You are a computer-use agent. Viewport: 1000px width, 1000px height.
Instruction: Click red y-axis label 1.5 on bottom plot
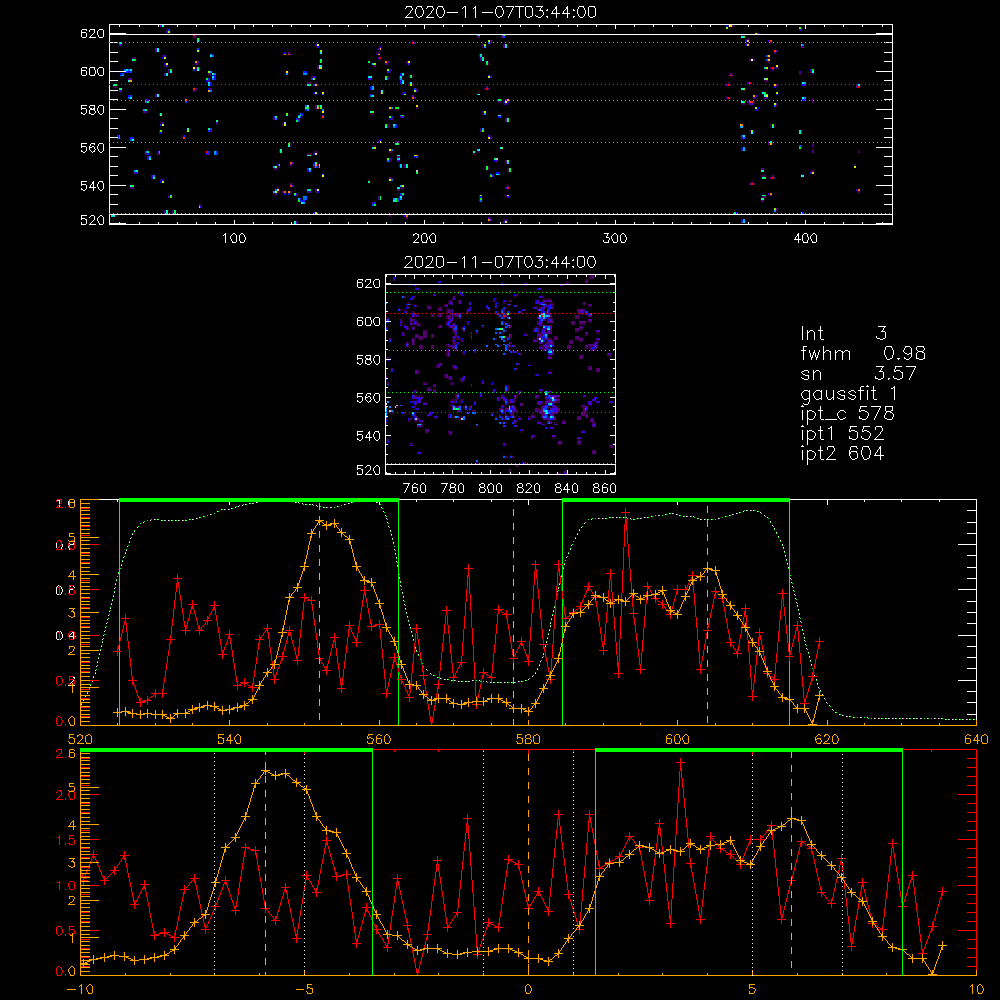coord(66,840)
